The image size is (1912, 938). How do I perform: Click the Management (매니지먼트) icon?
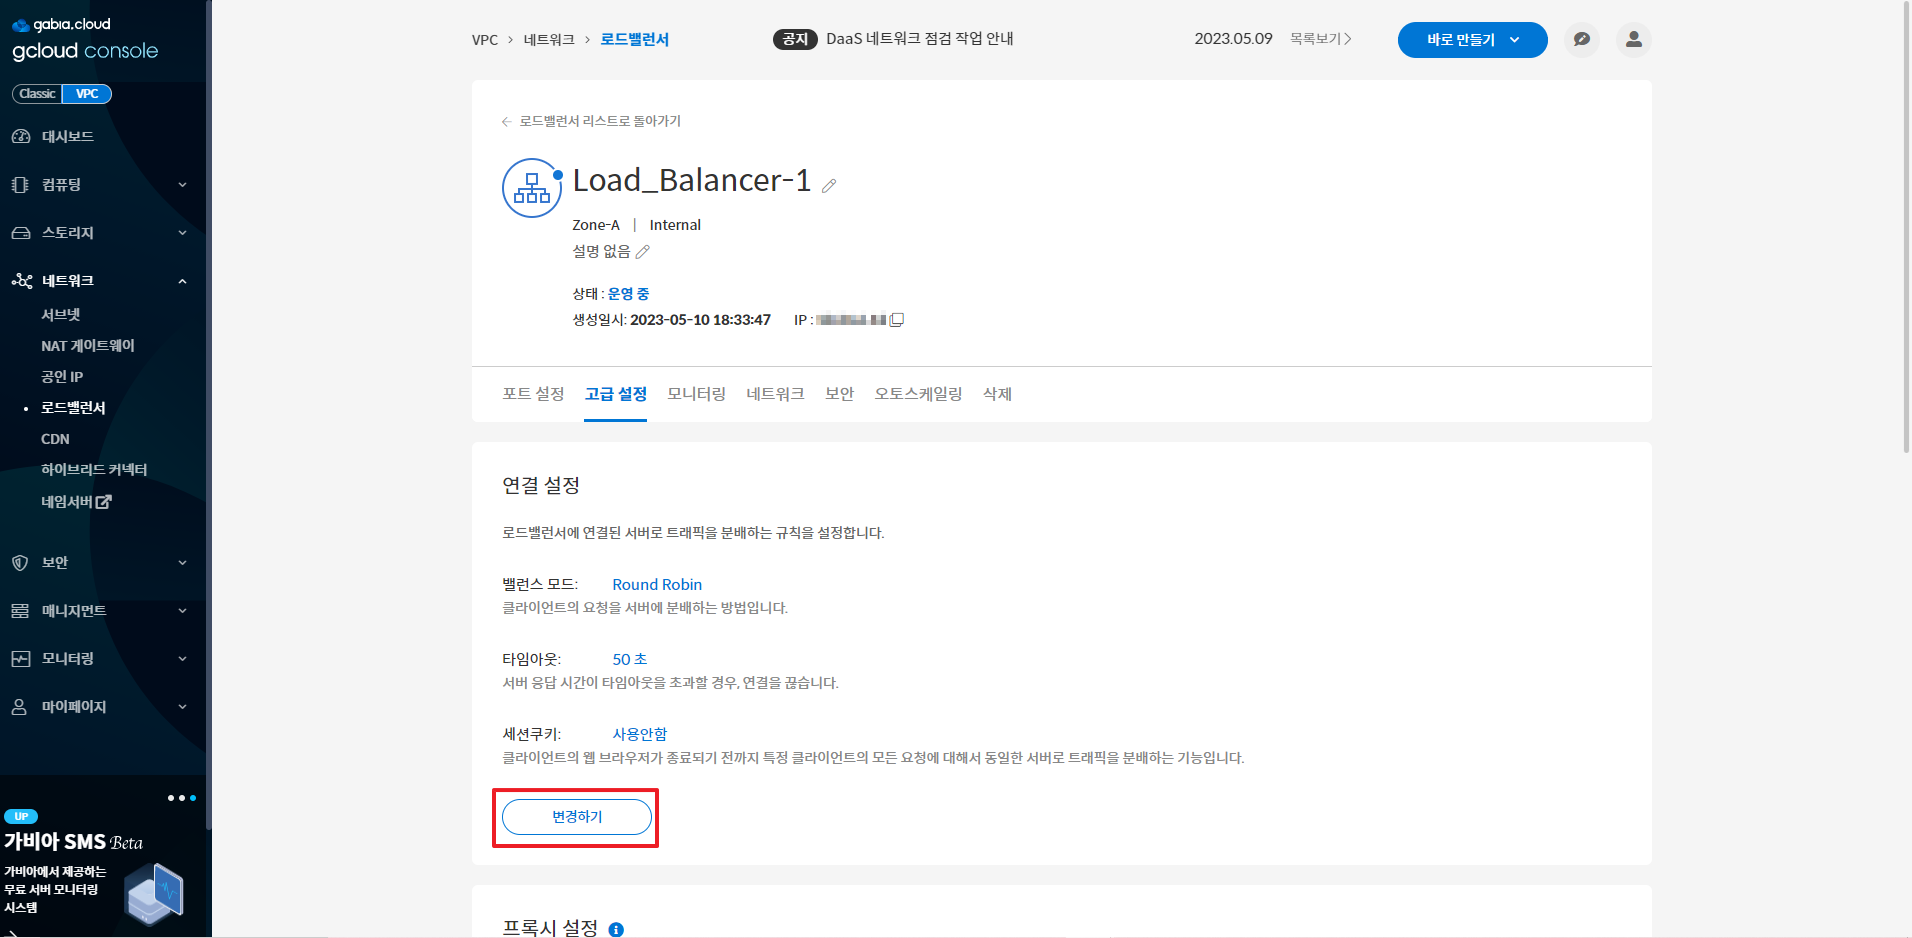coord(20,611)
